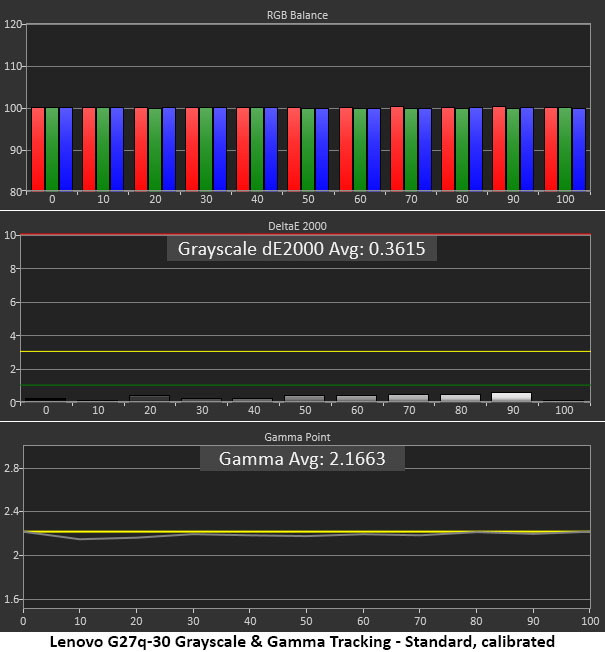Viewport: 605px width, 652px height.
Task: Click the DeltaE bar at 20
Action: click(x=150, y=399)
